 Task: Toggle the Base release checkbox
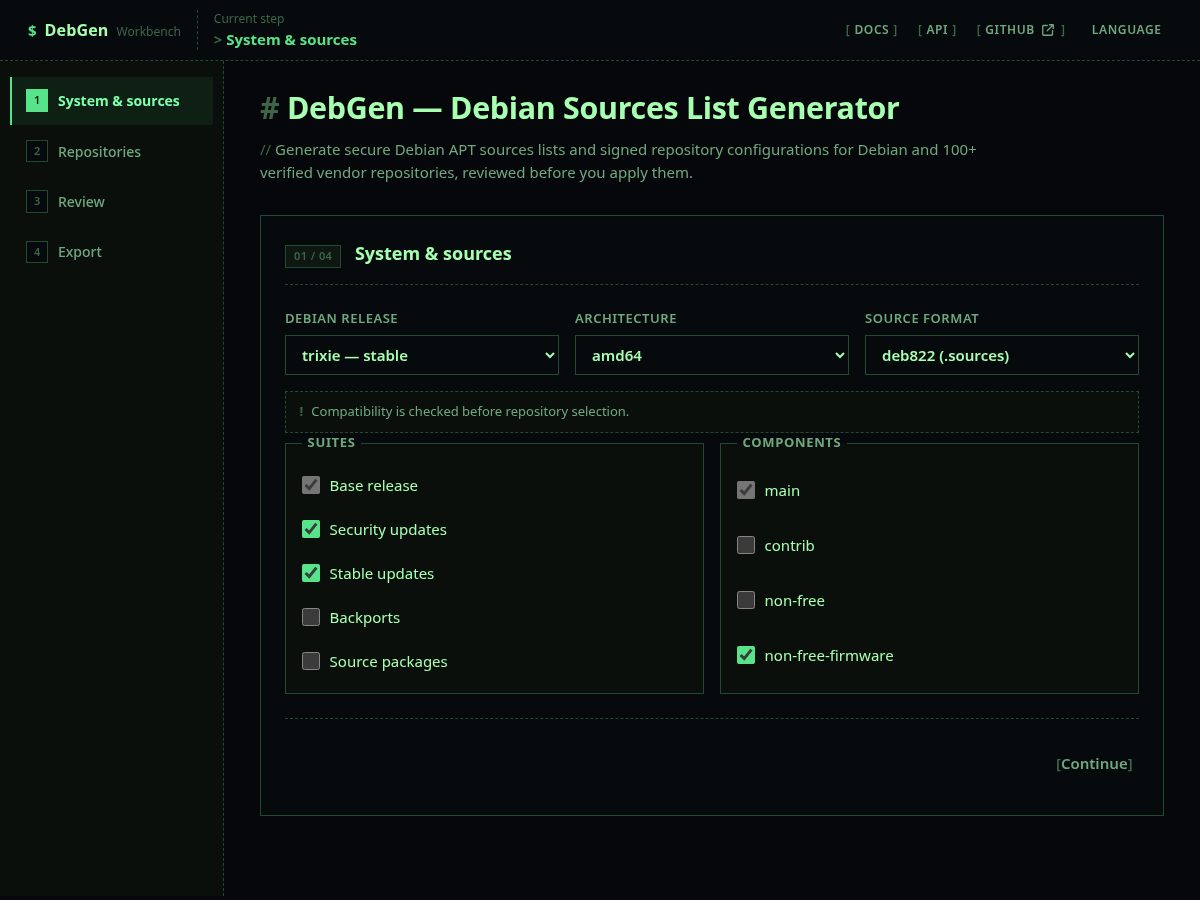pos(311,485)
